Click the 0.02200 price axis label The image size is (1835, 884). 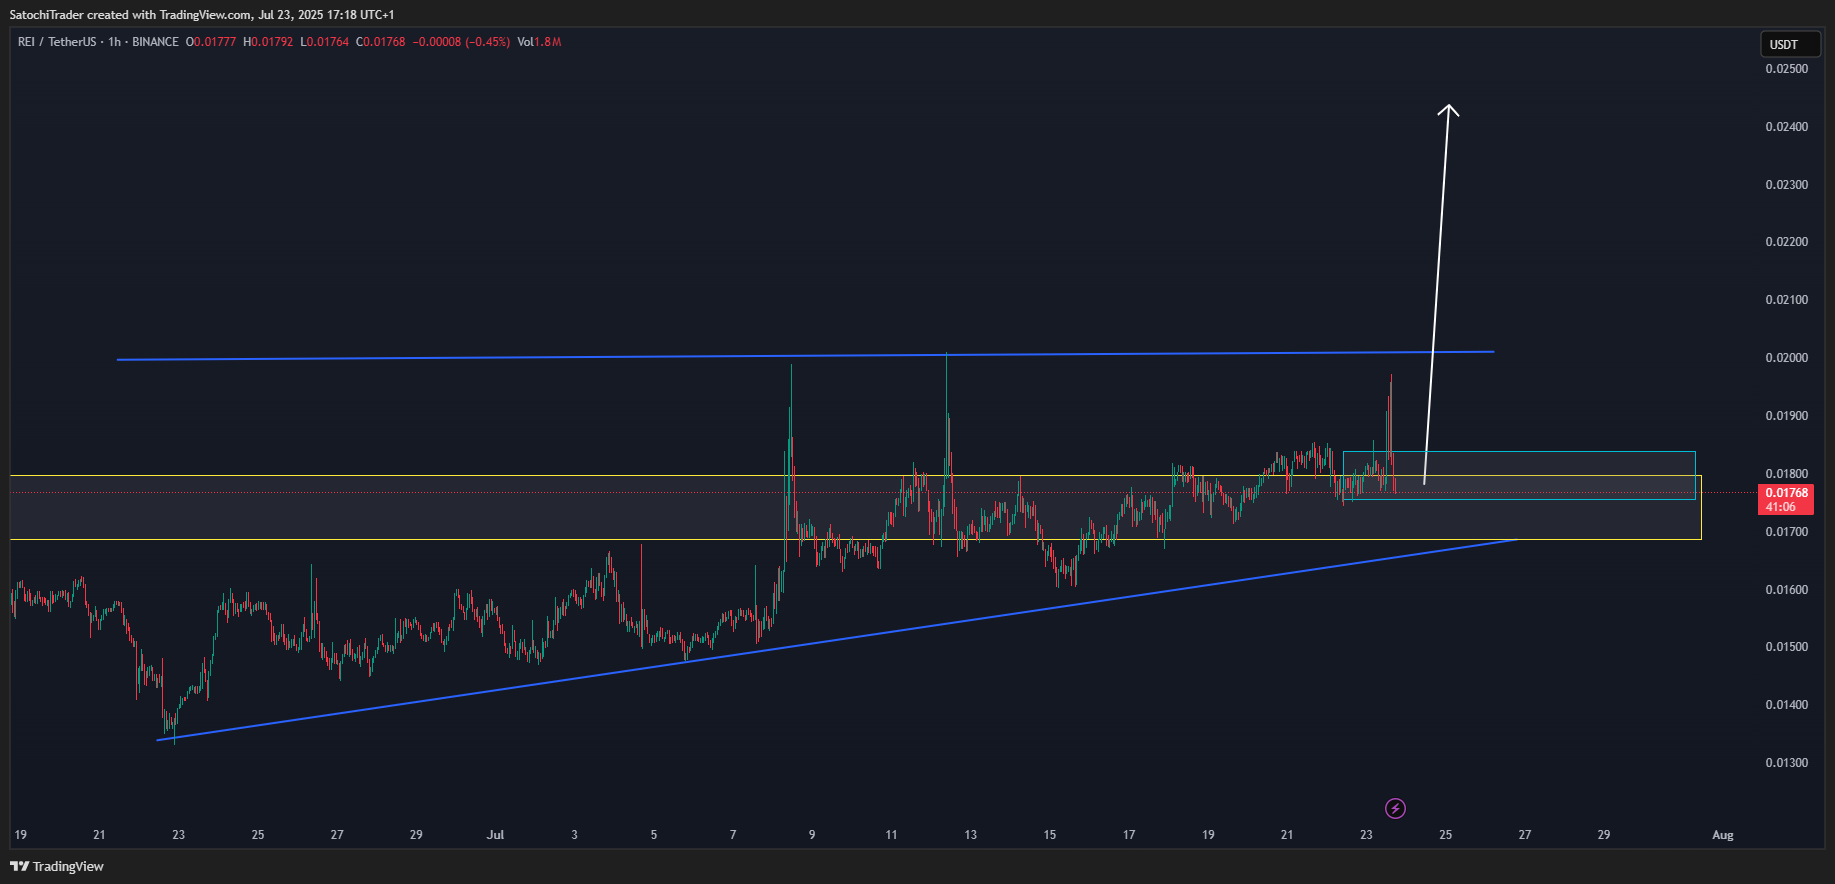(1786, 242)
